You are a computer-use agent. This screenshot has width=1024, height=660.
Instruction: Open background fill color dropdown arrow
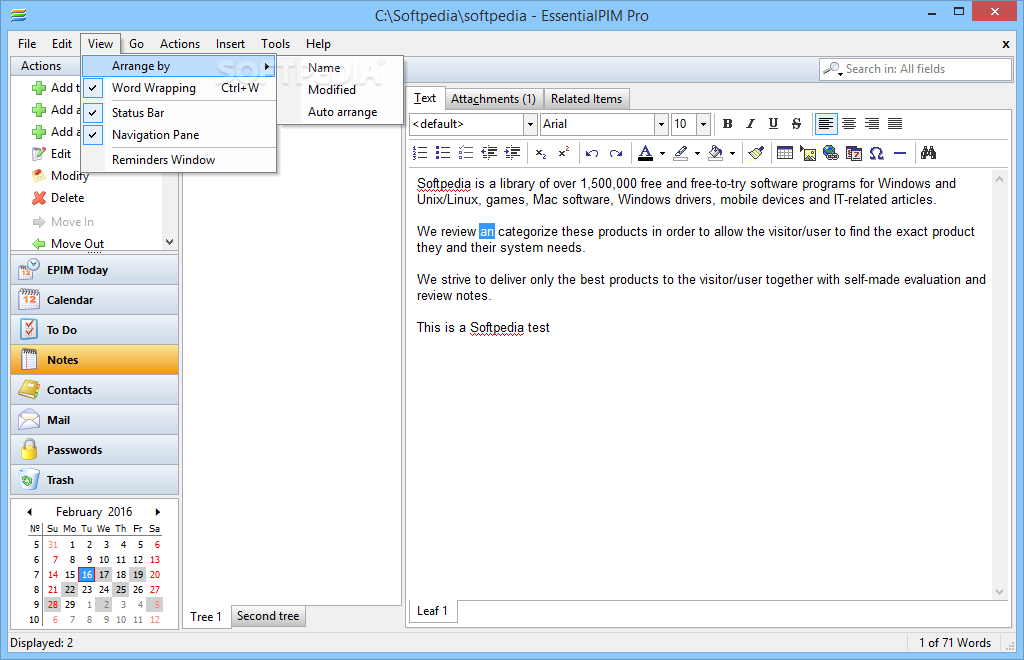pyautogui.click(x=732, y=154)
